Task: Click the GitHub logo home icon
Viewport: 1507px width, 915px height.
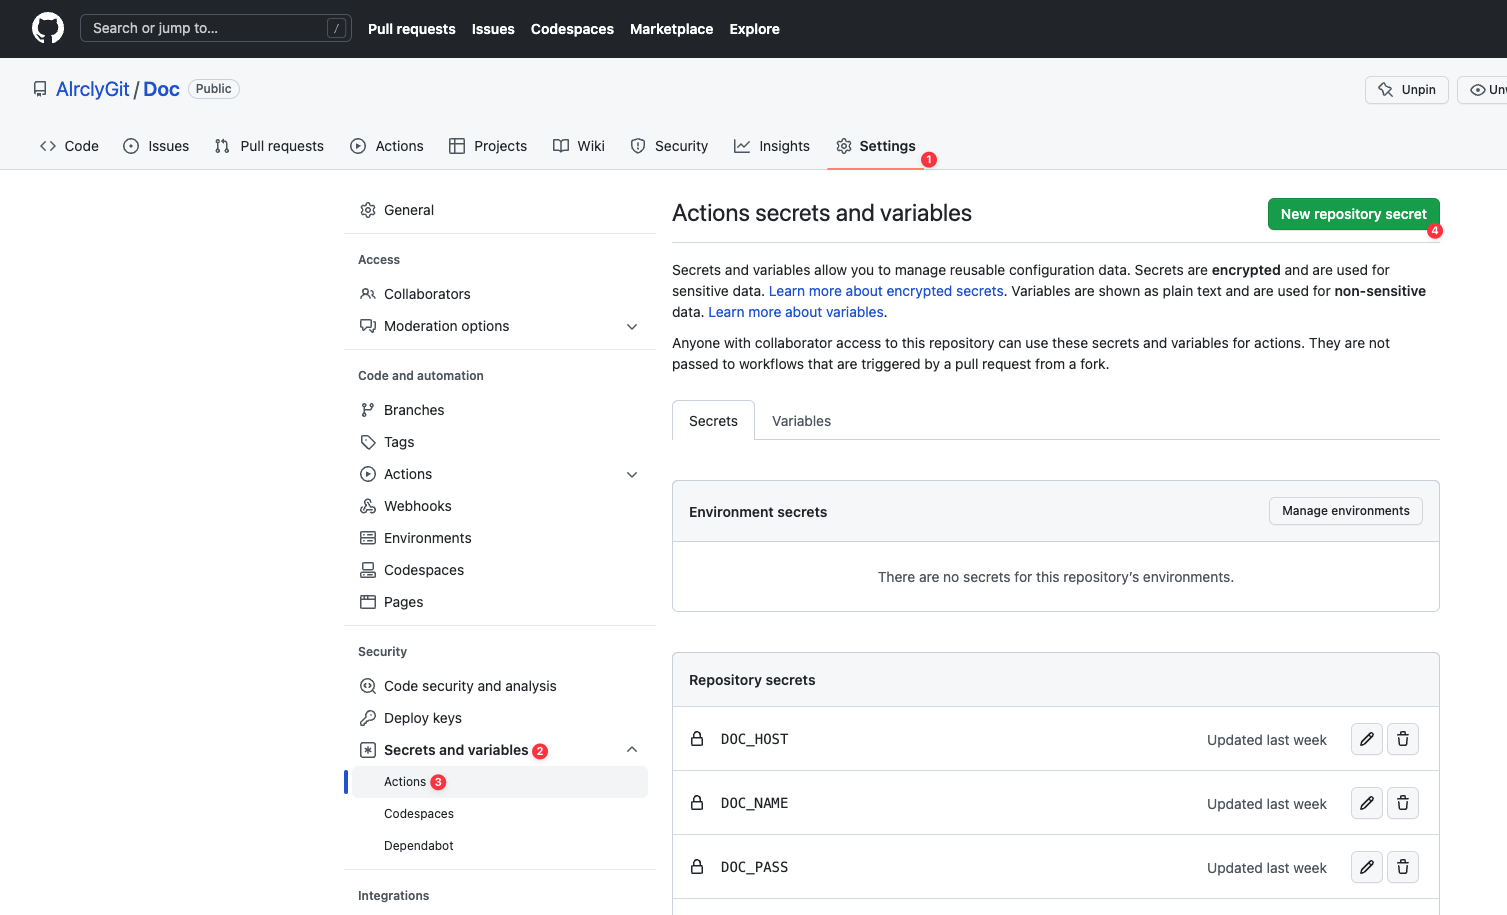Action: click(x=48, y=28)
